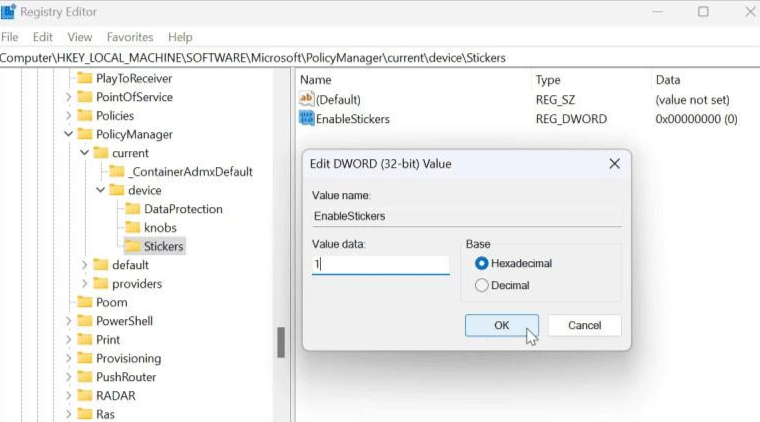Click the Type column header
This screenshot has width=760, height=422.
[548, 79]
